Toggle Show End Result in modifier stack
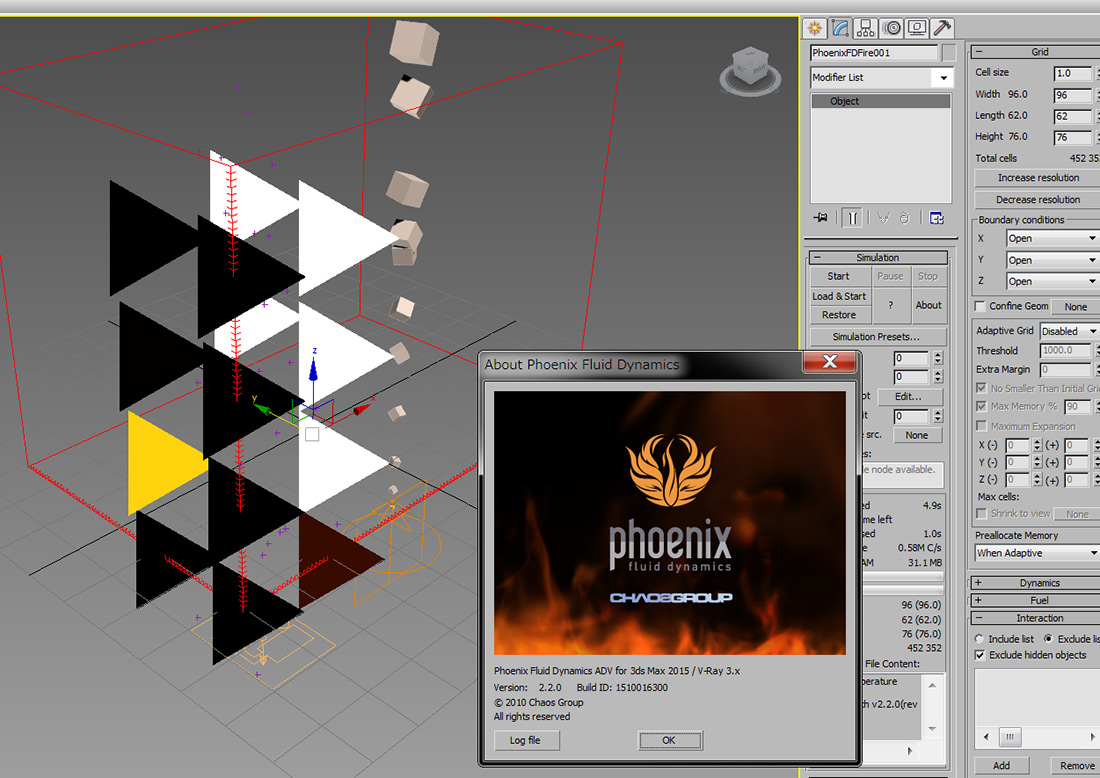 (852, 218)
